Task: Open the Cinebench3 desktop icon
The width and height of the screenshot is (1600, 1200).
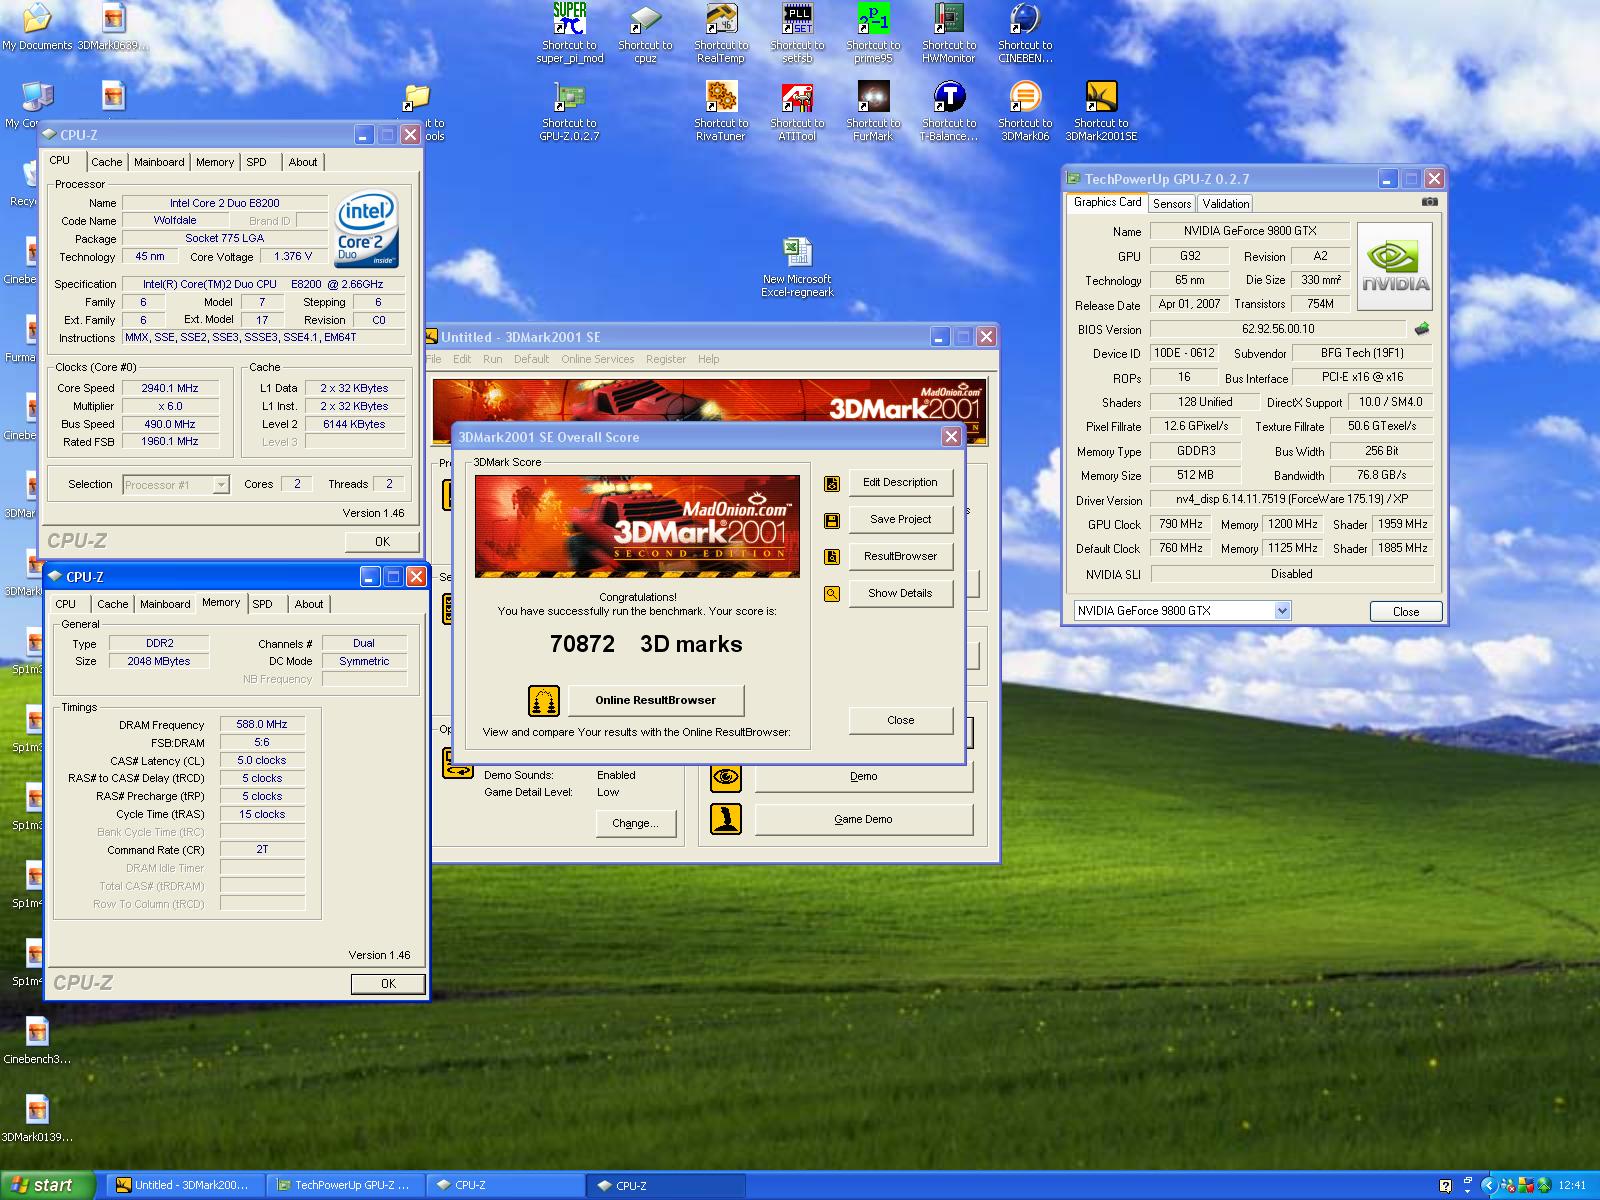Action: pos(37,1040)
